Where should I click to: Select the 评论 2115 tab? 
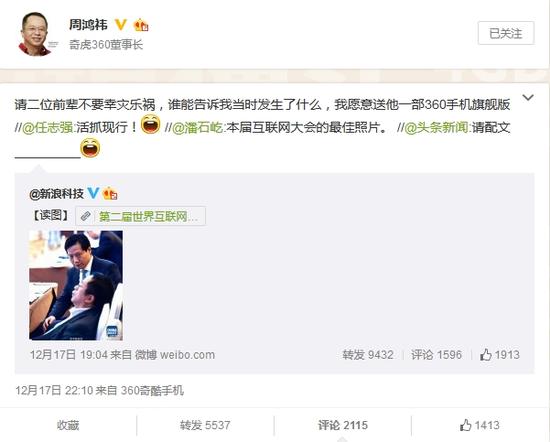pos(343,425)
